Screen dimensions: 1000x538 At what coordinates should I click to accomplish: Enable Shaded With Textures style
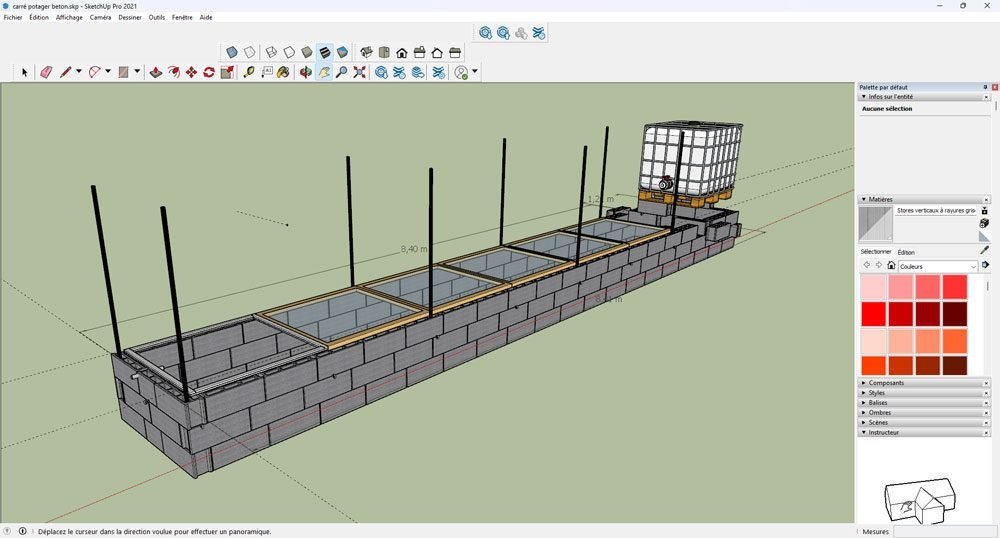click(325, 52)
